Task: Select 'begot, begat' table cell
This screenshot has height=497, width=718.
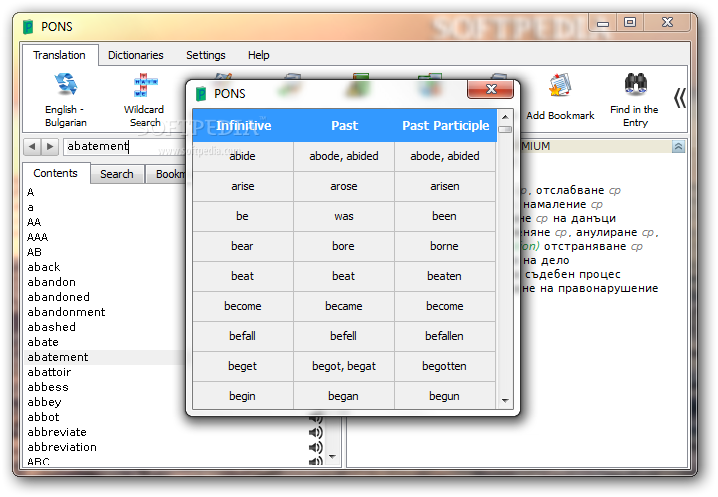Action: click(344, 366)
